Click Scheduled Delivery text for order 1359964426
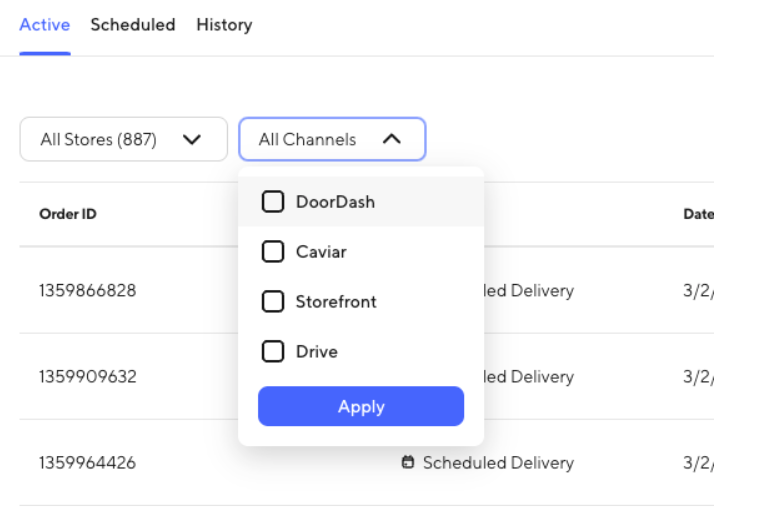The image size is (774, 512). pos(498,463)
